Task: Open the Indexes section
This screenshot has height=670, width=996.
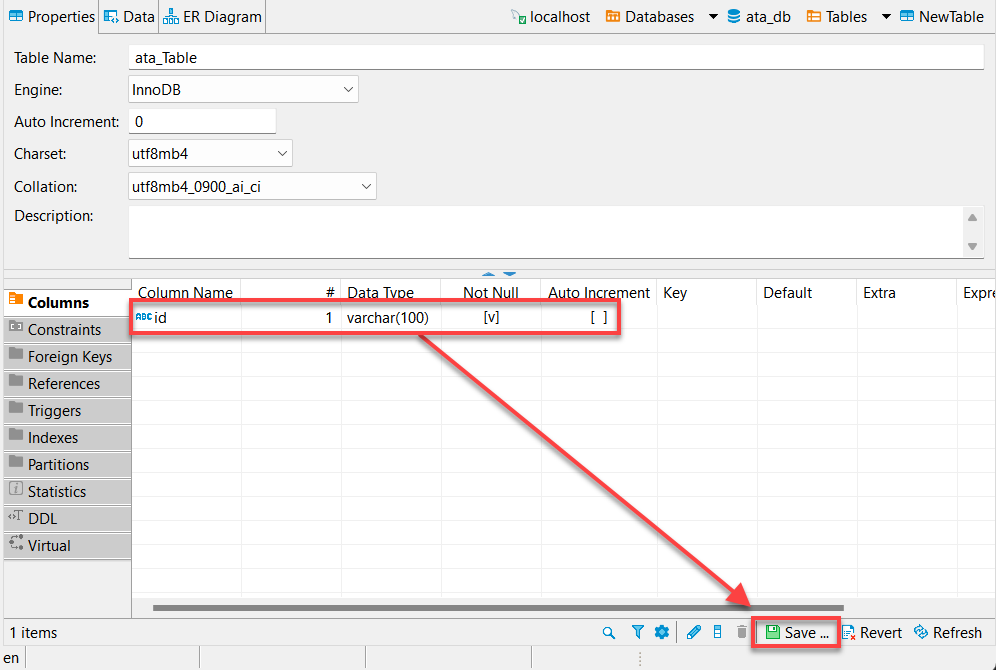Action: coord(67,438)
